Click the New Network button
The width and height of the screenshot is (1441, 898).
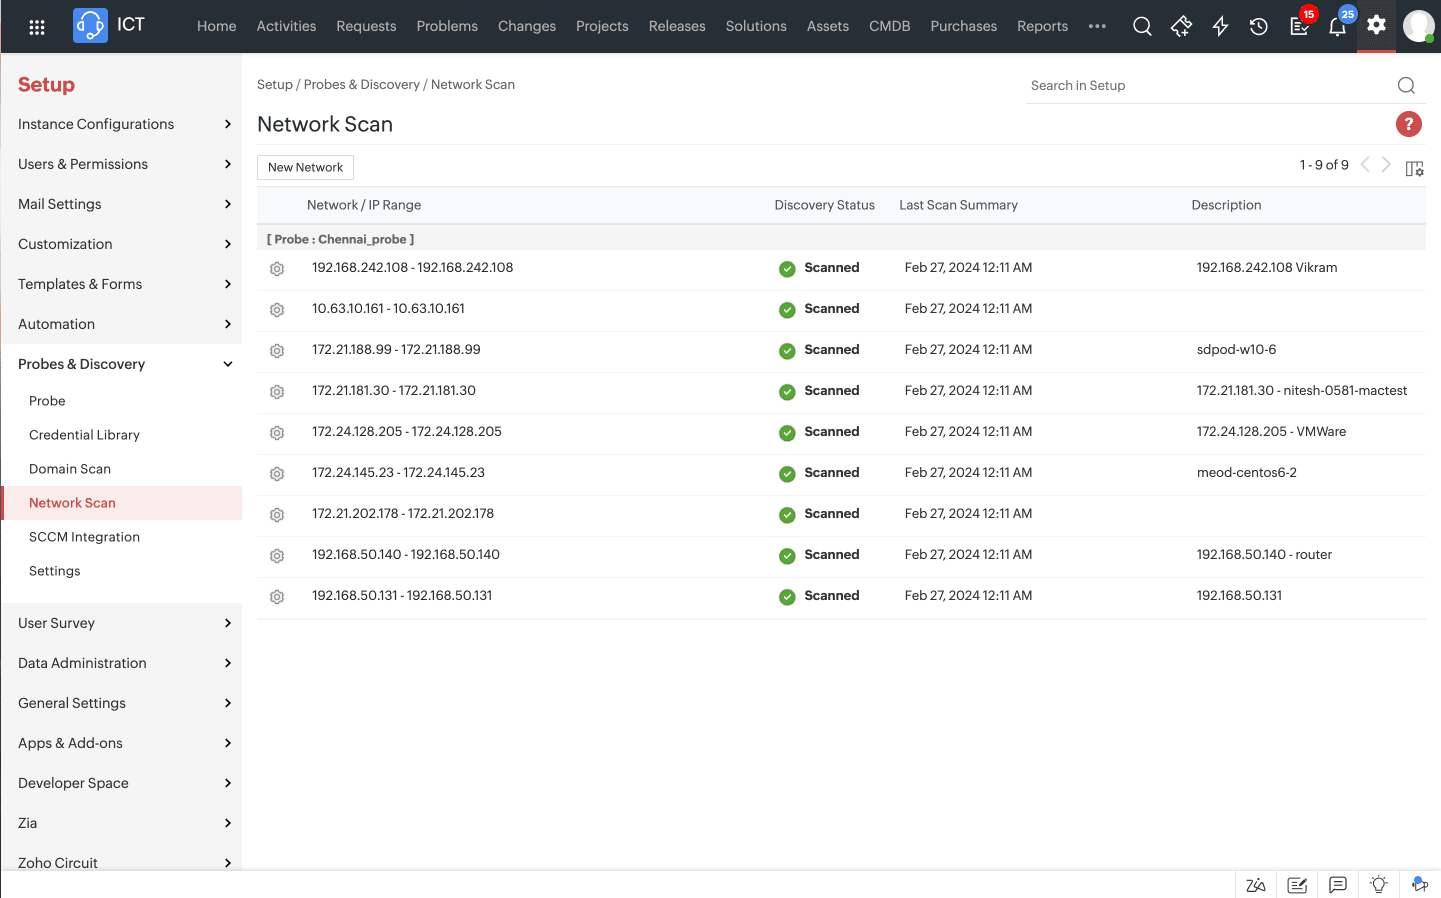point(305,168)
